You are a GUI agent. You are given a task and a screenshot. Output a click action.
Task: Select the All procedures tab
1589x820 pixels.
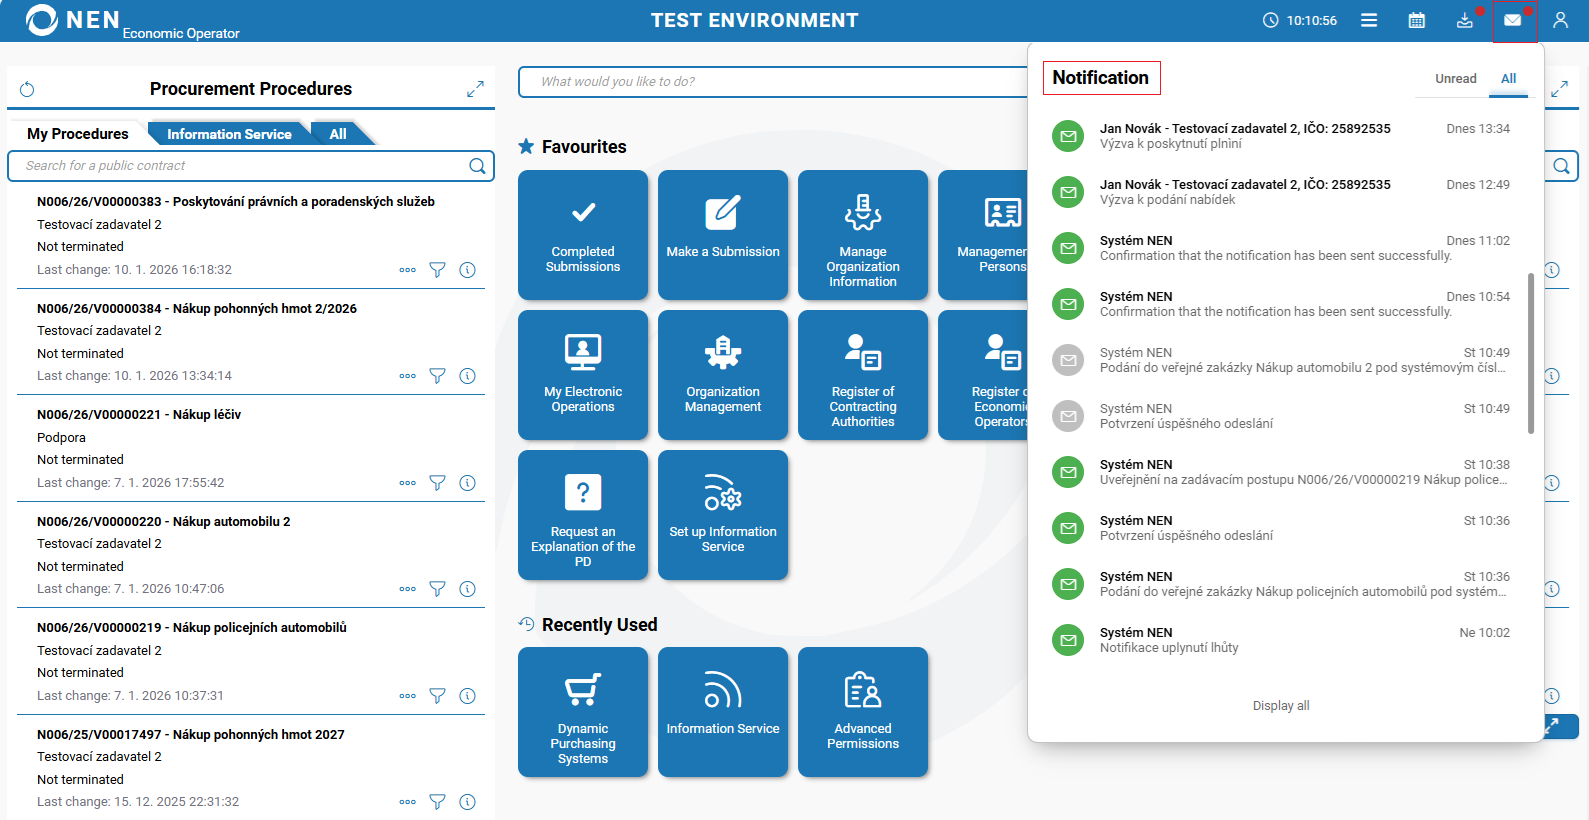(338, 134)
